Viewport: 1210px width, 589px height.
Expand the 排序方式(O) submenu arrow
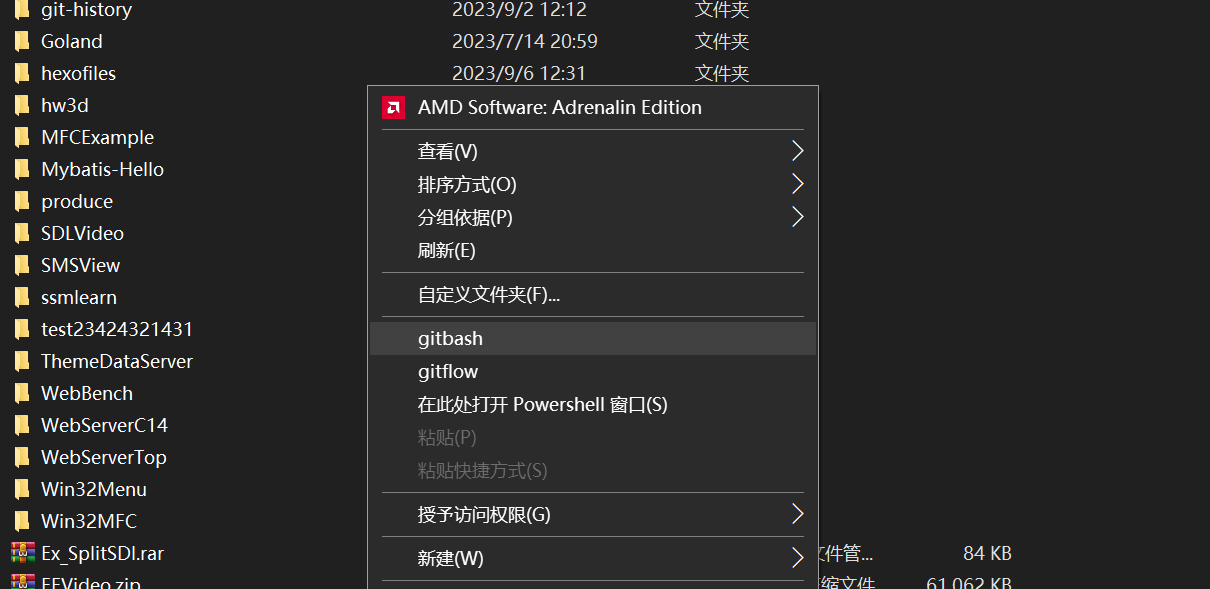[797, 184]
